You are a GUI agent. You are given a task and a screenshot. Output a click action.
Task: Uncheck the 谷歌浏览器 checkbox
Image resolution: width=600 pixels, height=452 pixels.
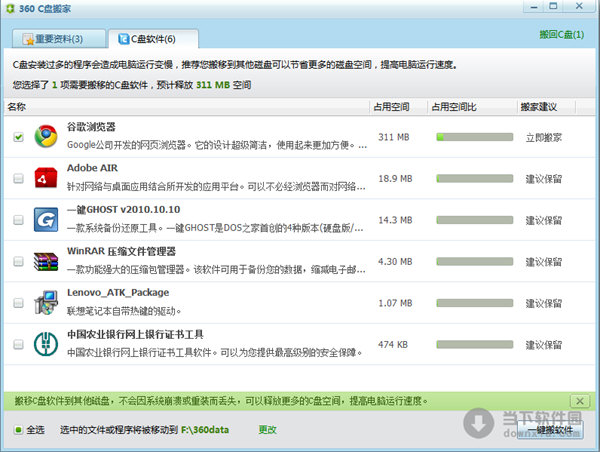18,137
